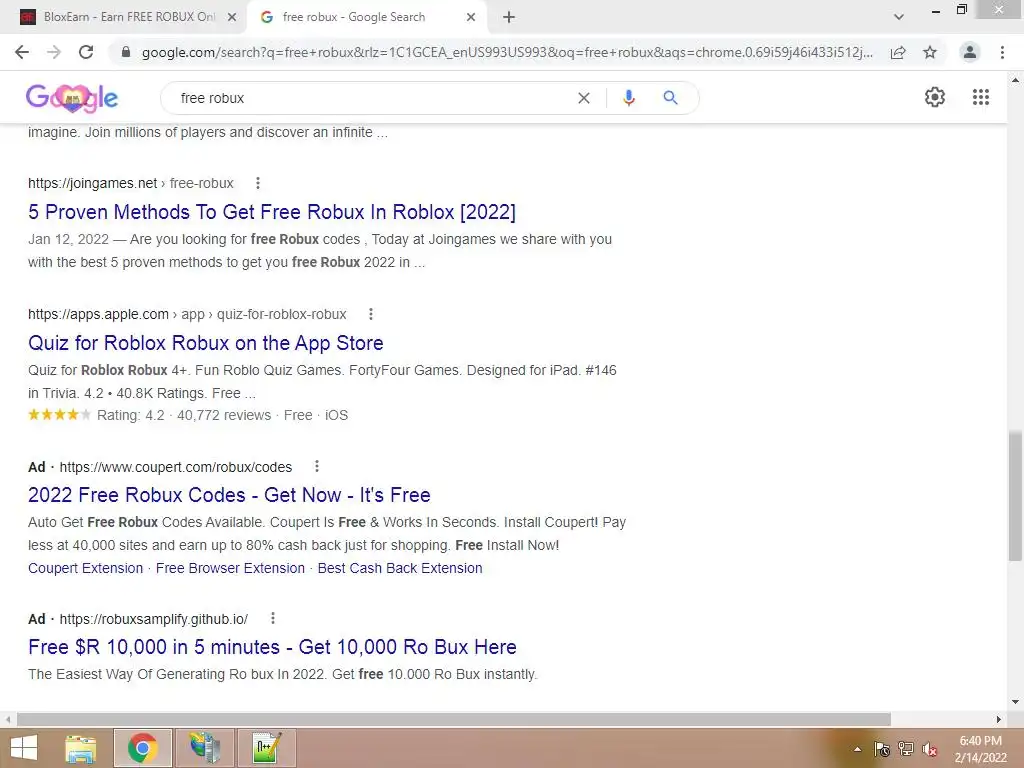Image resolution: width=1024 pixels, height=768 pixels.
Task: Open the taskbar clock and date
Action: pyautogui.click(x=980, y=749)
